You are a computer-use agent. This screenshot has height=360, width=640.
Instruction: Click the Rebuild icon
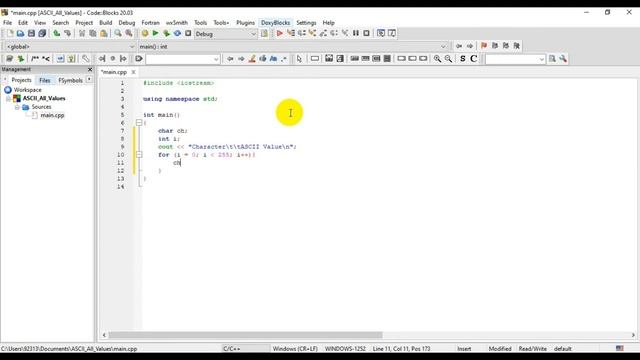coord(177,33)
